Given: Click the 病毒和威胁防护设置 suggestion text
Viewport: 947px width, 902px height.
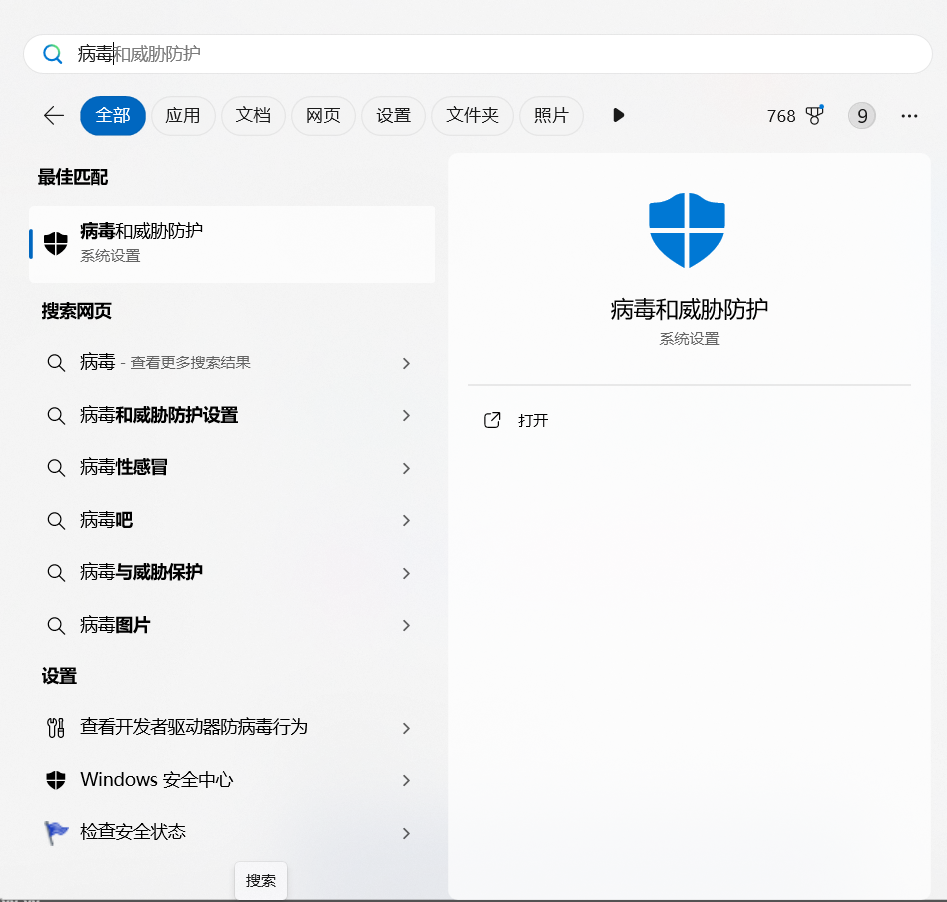Looking at the screenshot, I should [x=159, y=415].
